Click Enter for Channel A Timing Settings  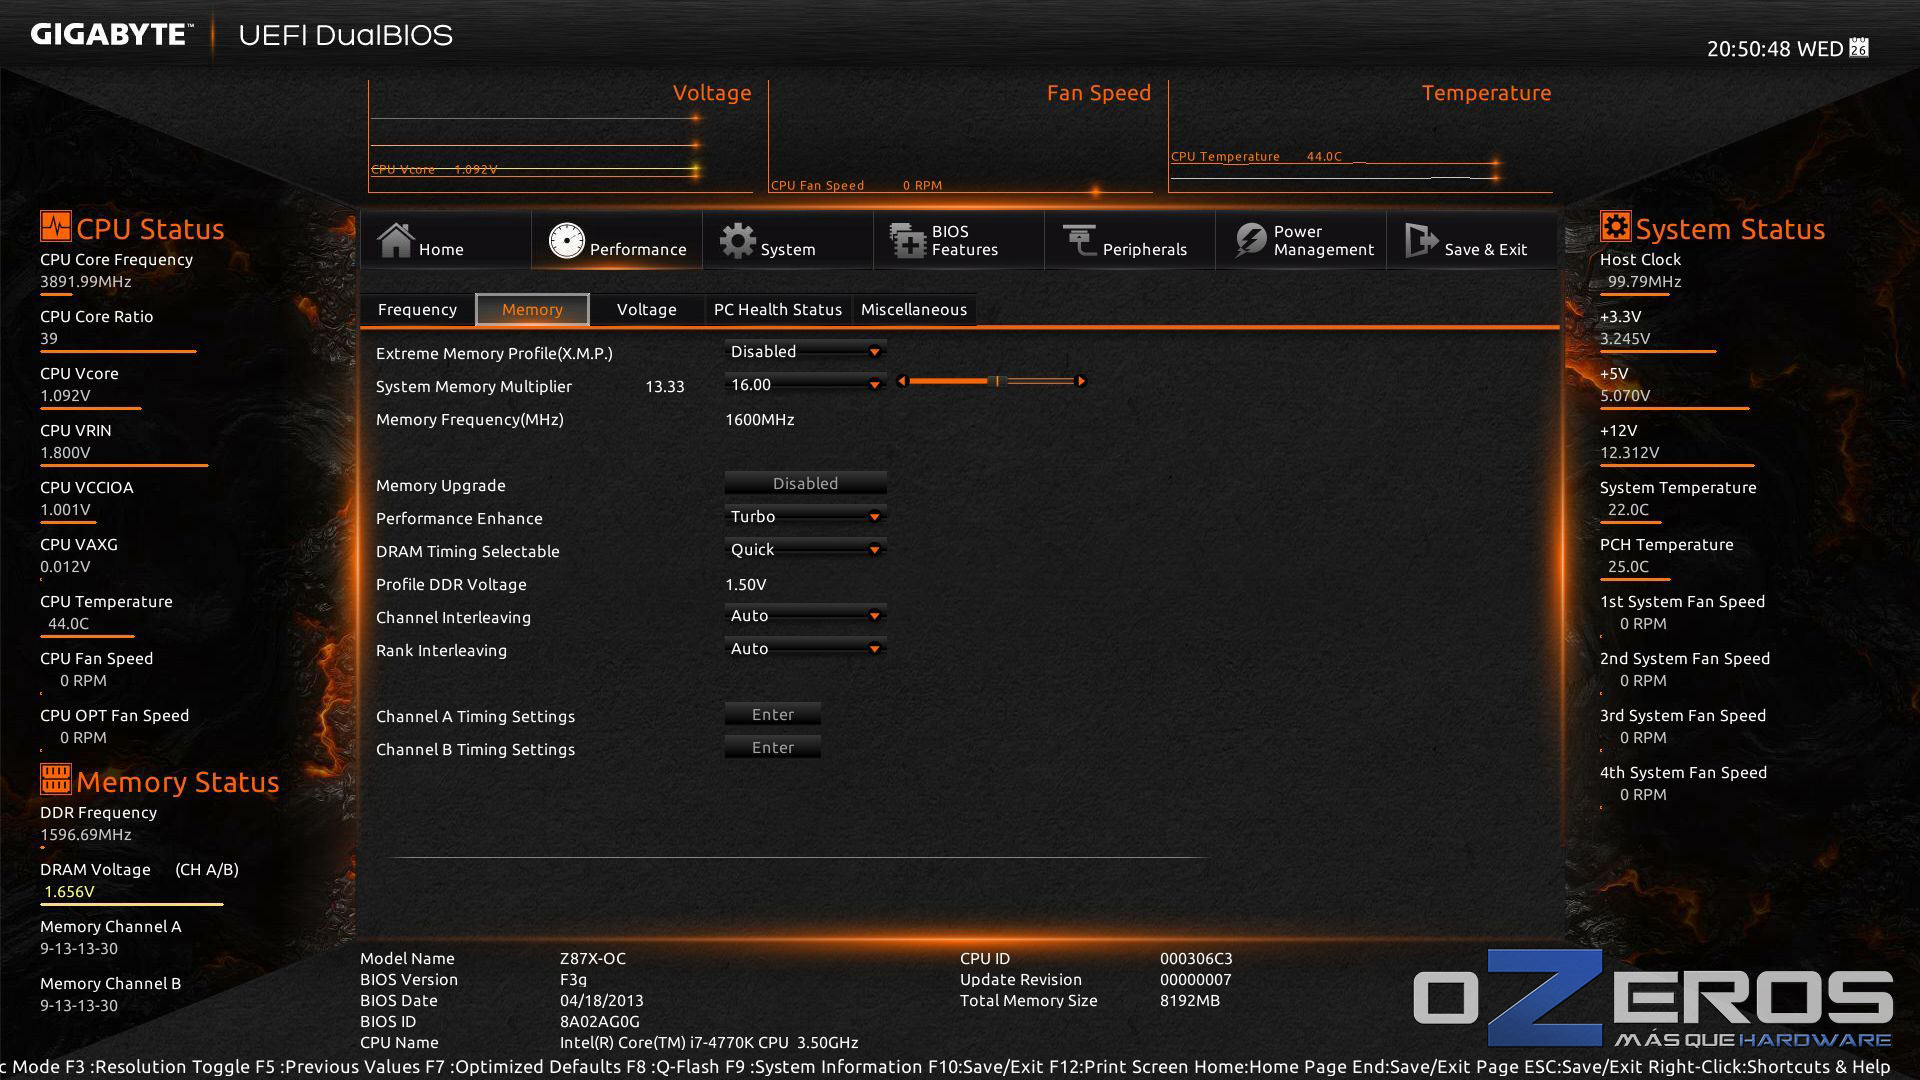[x=773, y=714]
